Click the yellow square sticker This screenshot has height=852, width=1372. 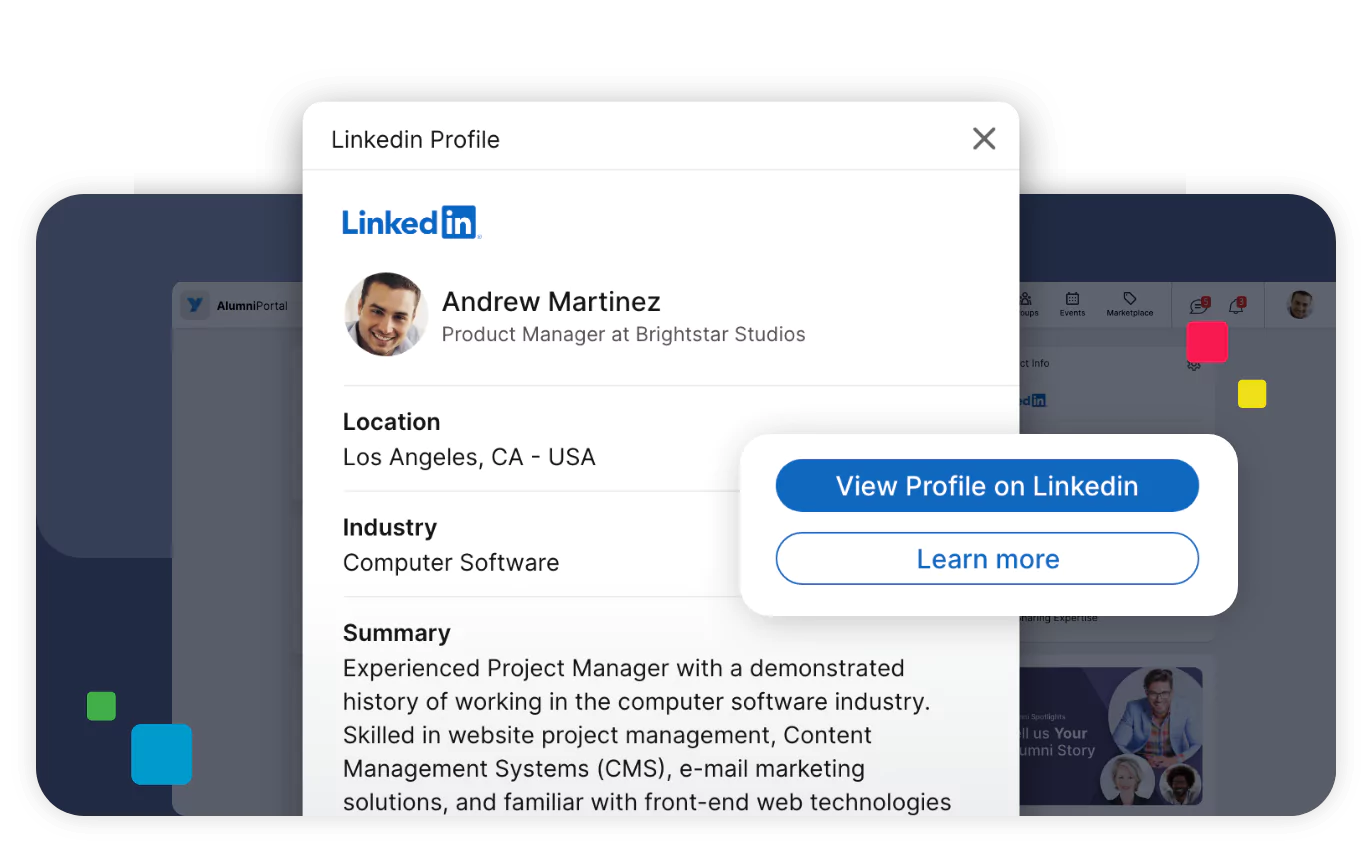click(x=1251, y=394)
